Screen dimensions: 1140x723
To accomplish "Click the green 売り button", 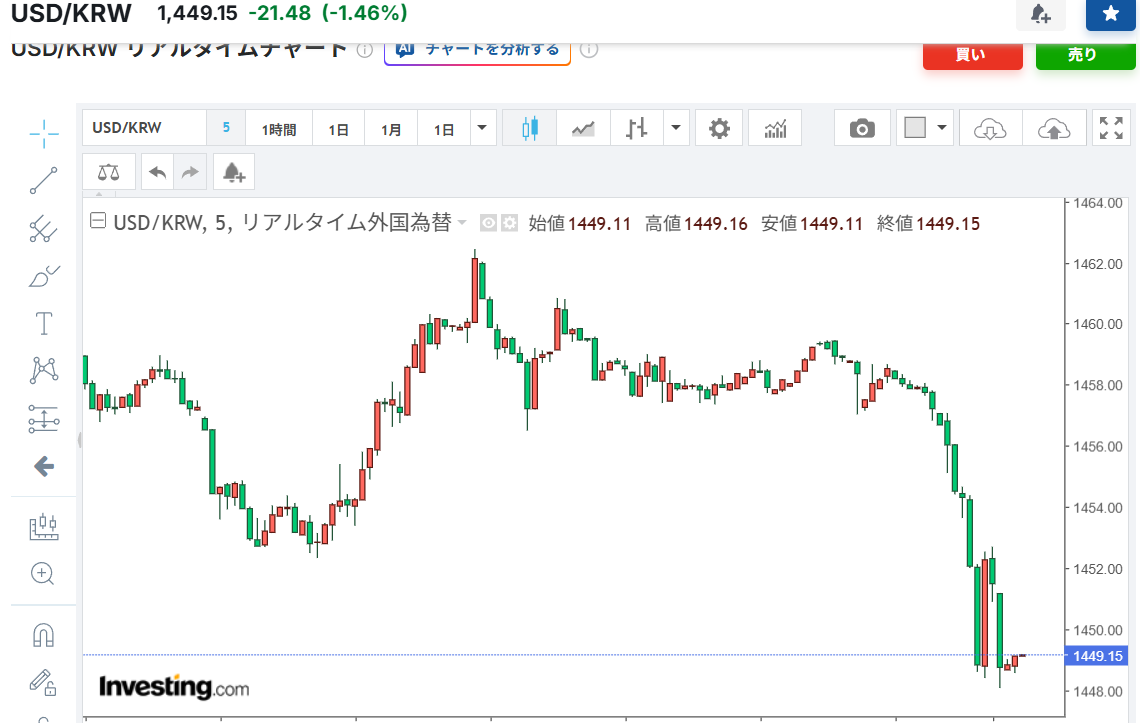I will pyautogui.click(x=1085, y=55).
